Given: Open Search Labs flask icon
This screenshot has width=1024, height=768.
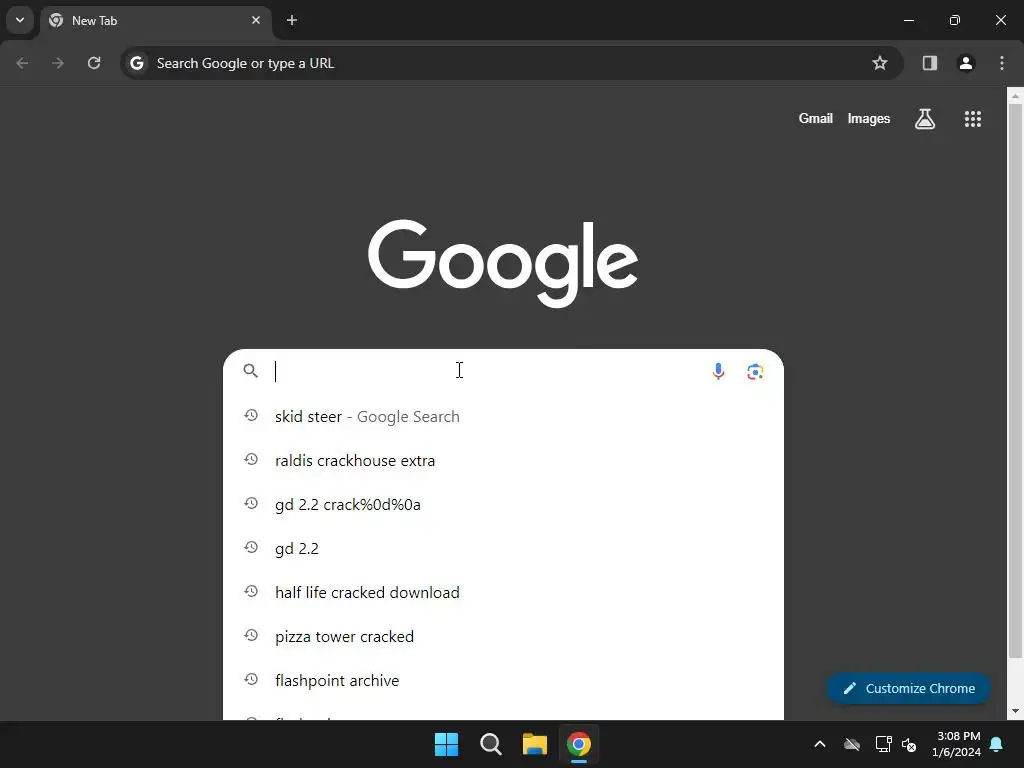Looking at the screenshot, I should coord(925,119).
